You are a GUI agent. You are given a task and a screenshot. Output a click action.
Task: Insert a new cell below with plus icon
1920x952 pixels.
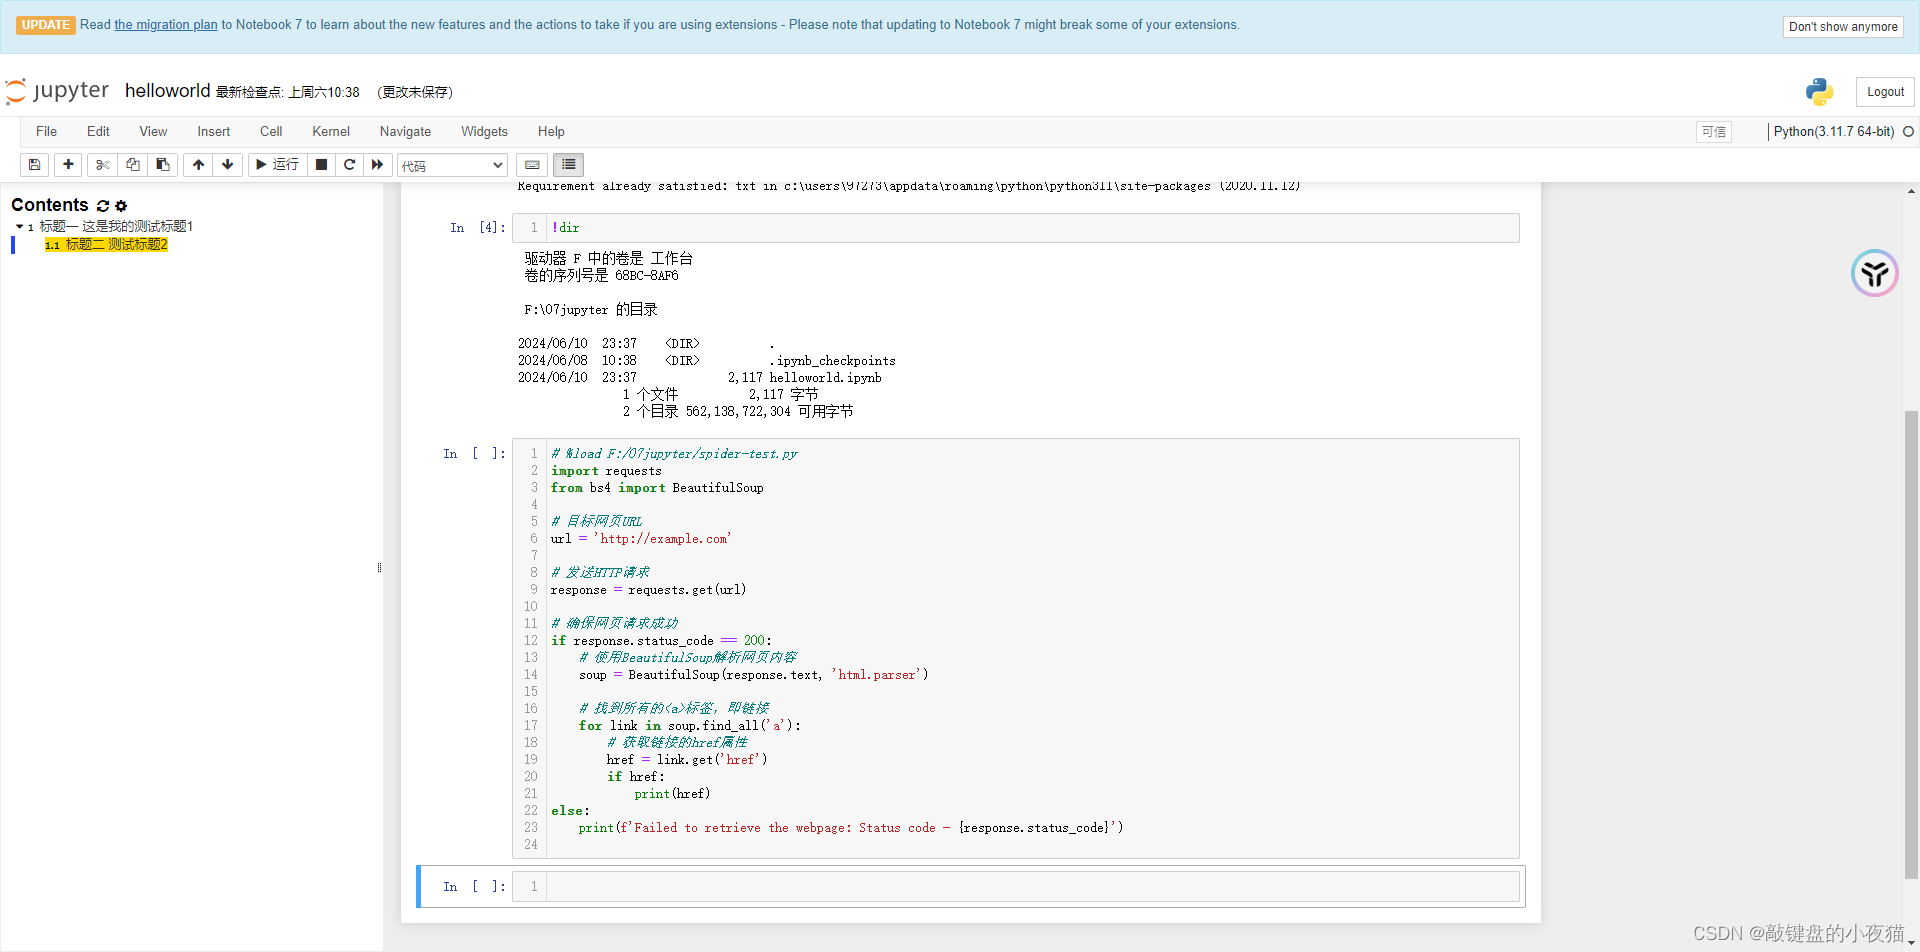[x=68, y=165]
